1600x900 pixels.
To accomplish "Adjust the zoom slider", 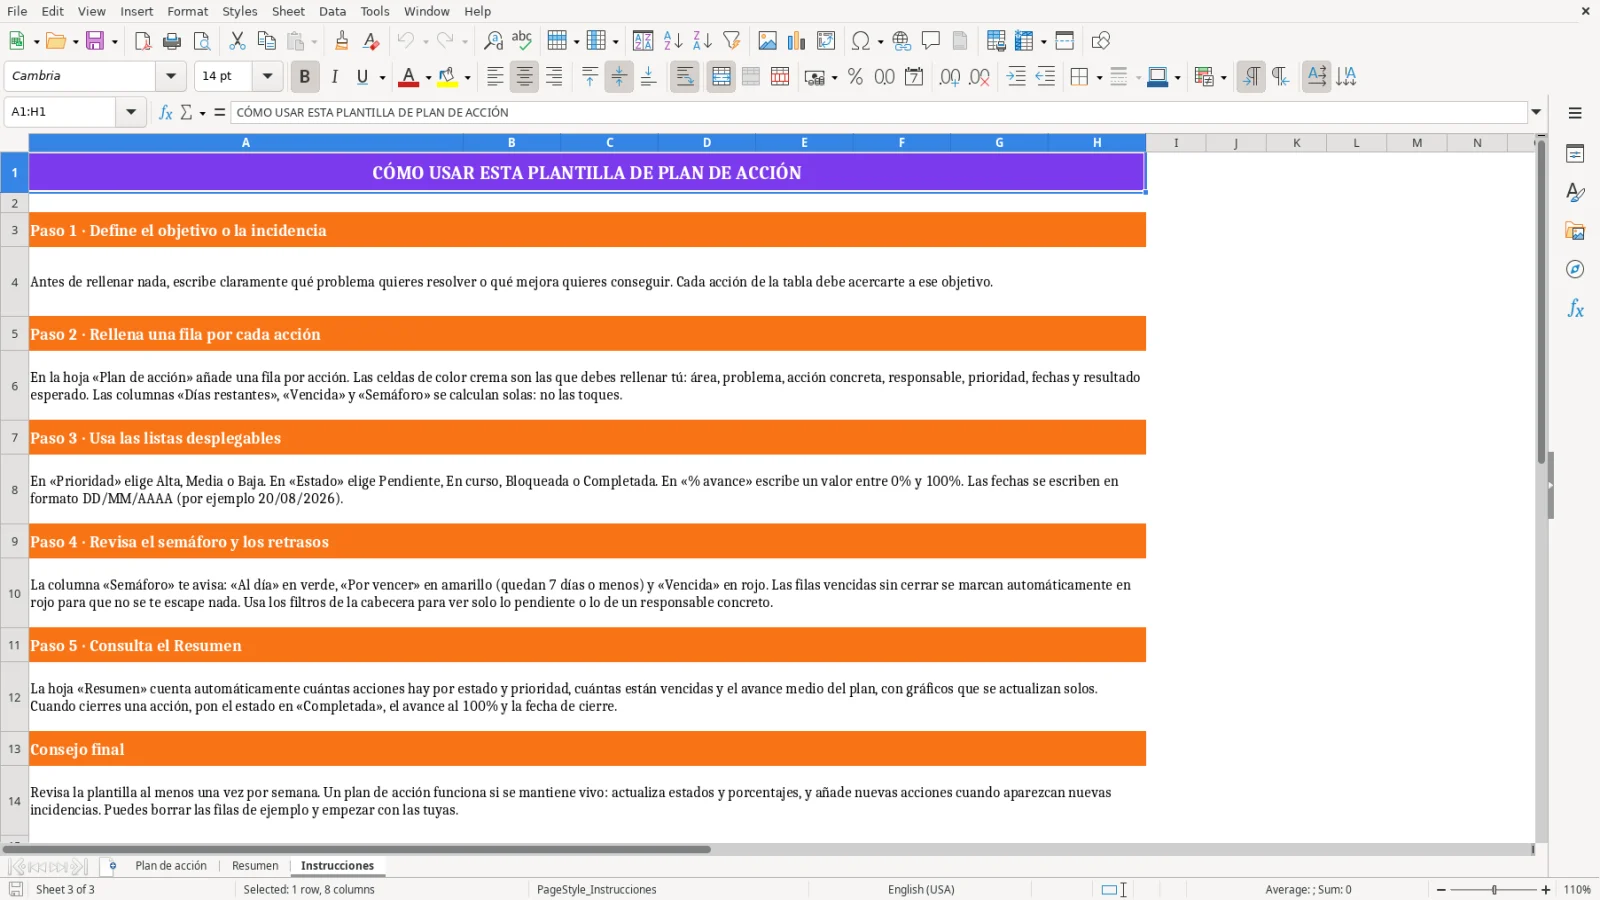I will (1494, 890).
